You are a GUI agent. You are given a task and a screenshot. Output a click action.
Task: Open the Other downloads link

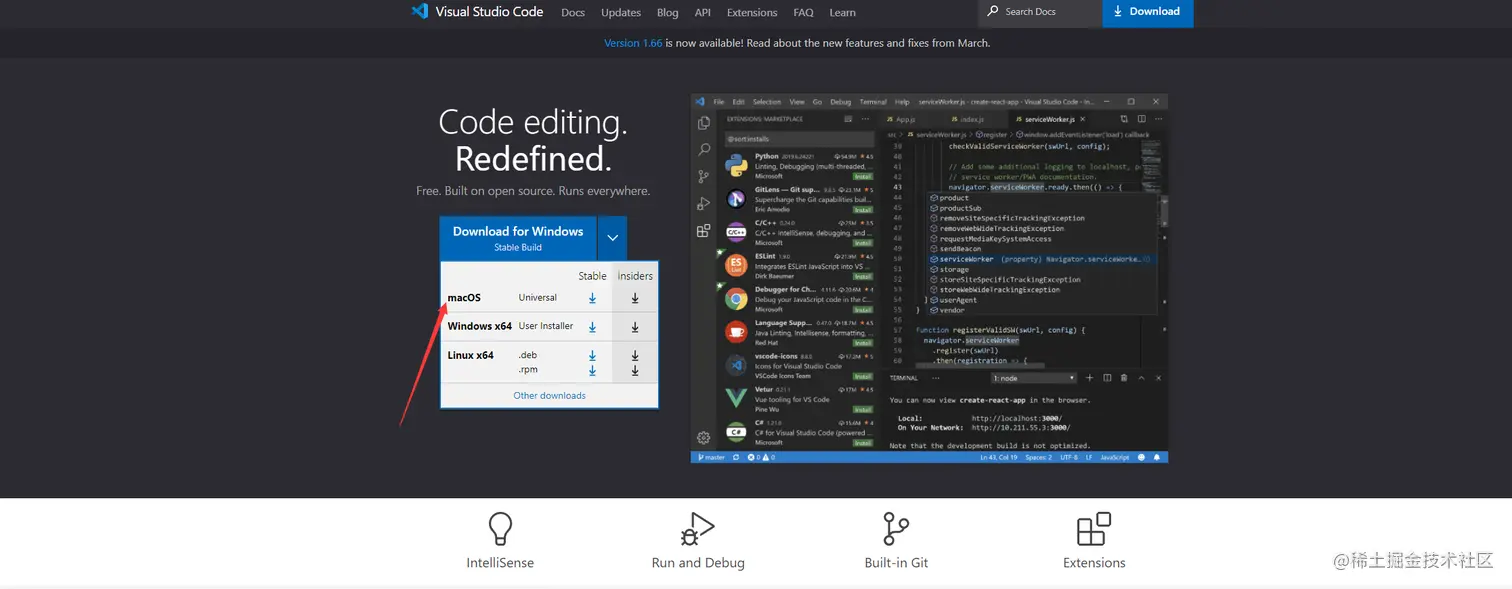[549, 396]
